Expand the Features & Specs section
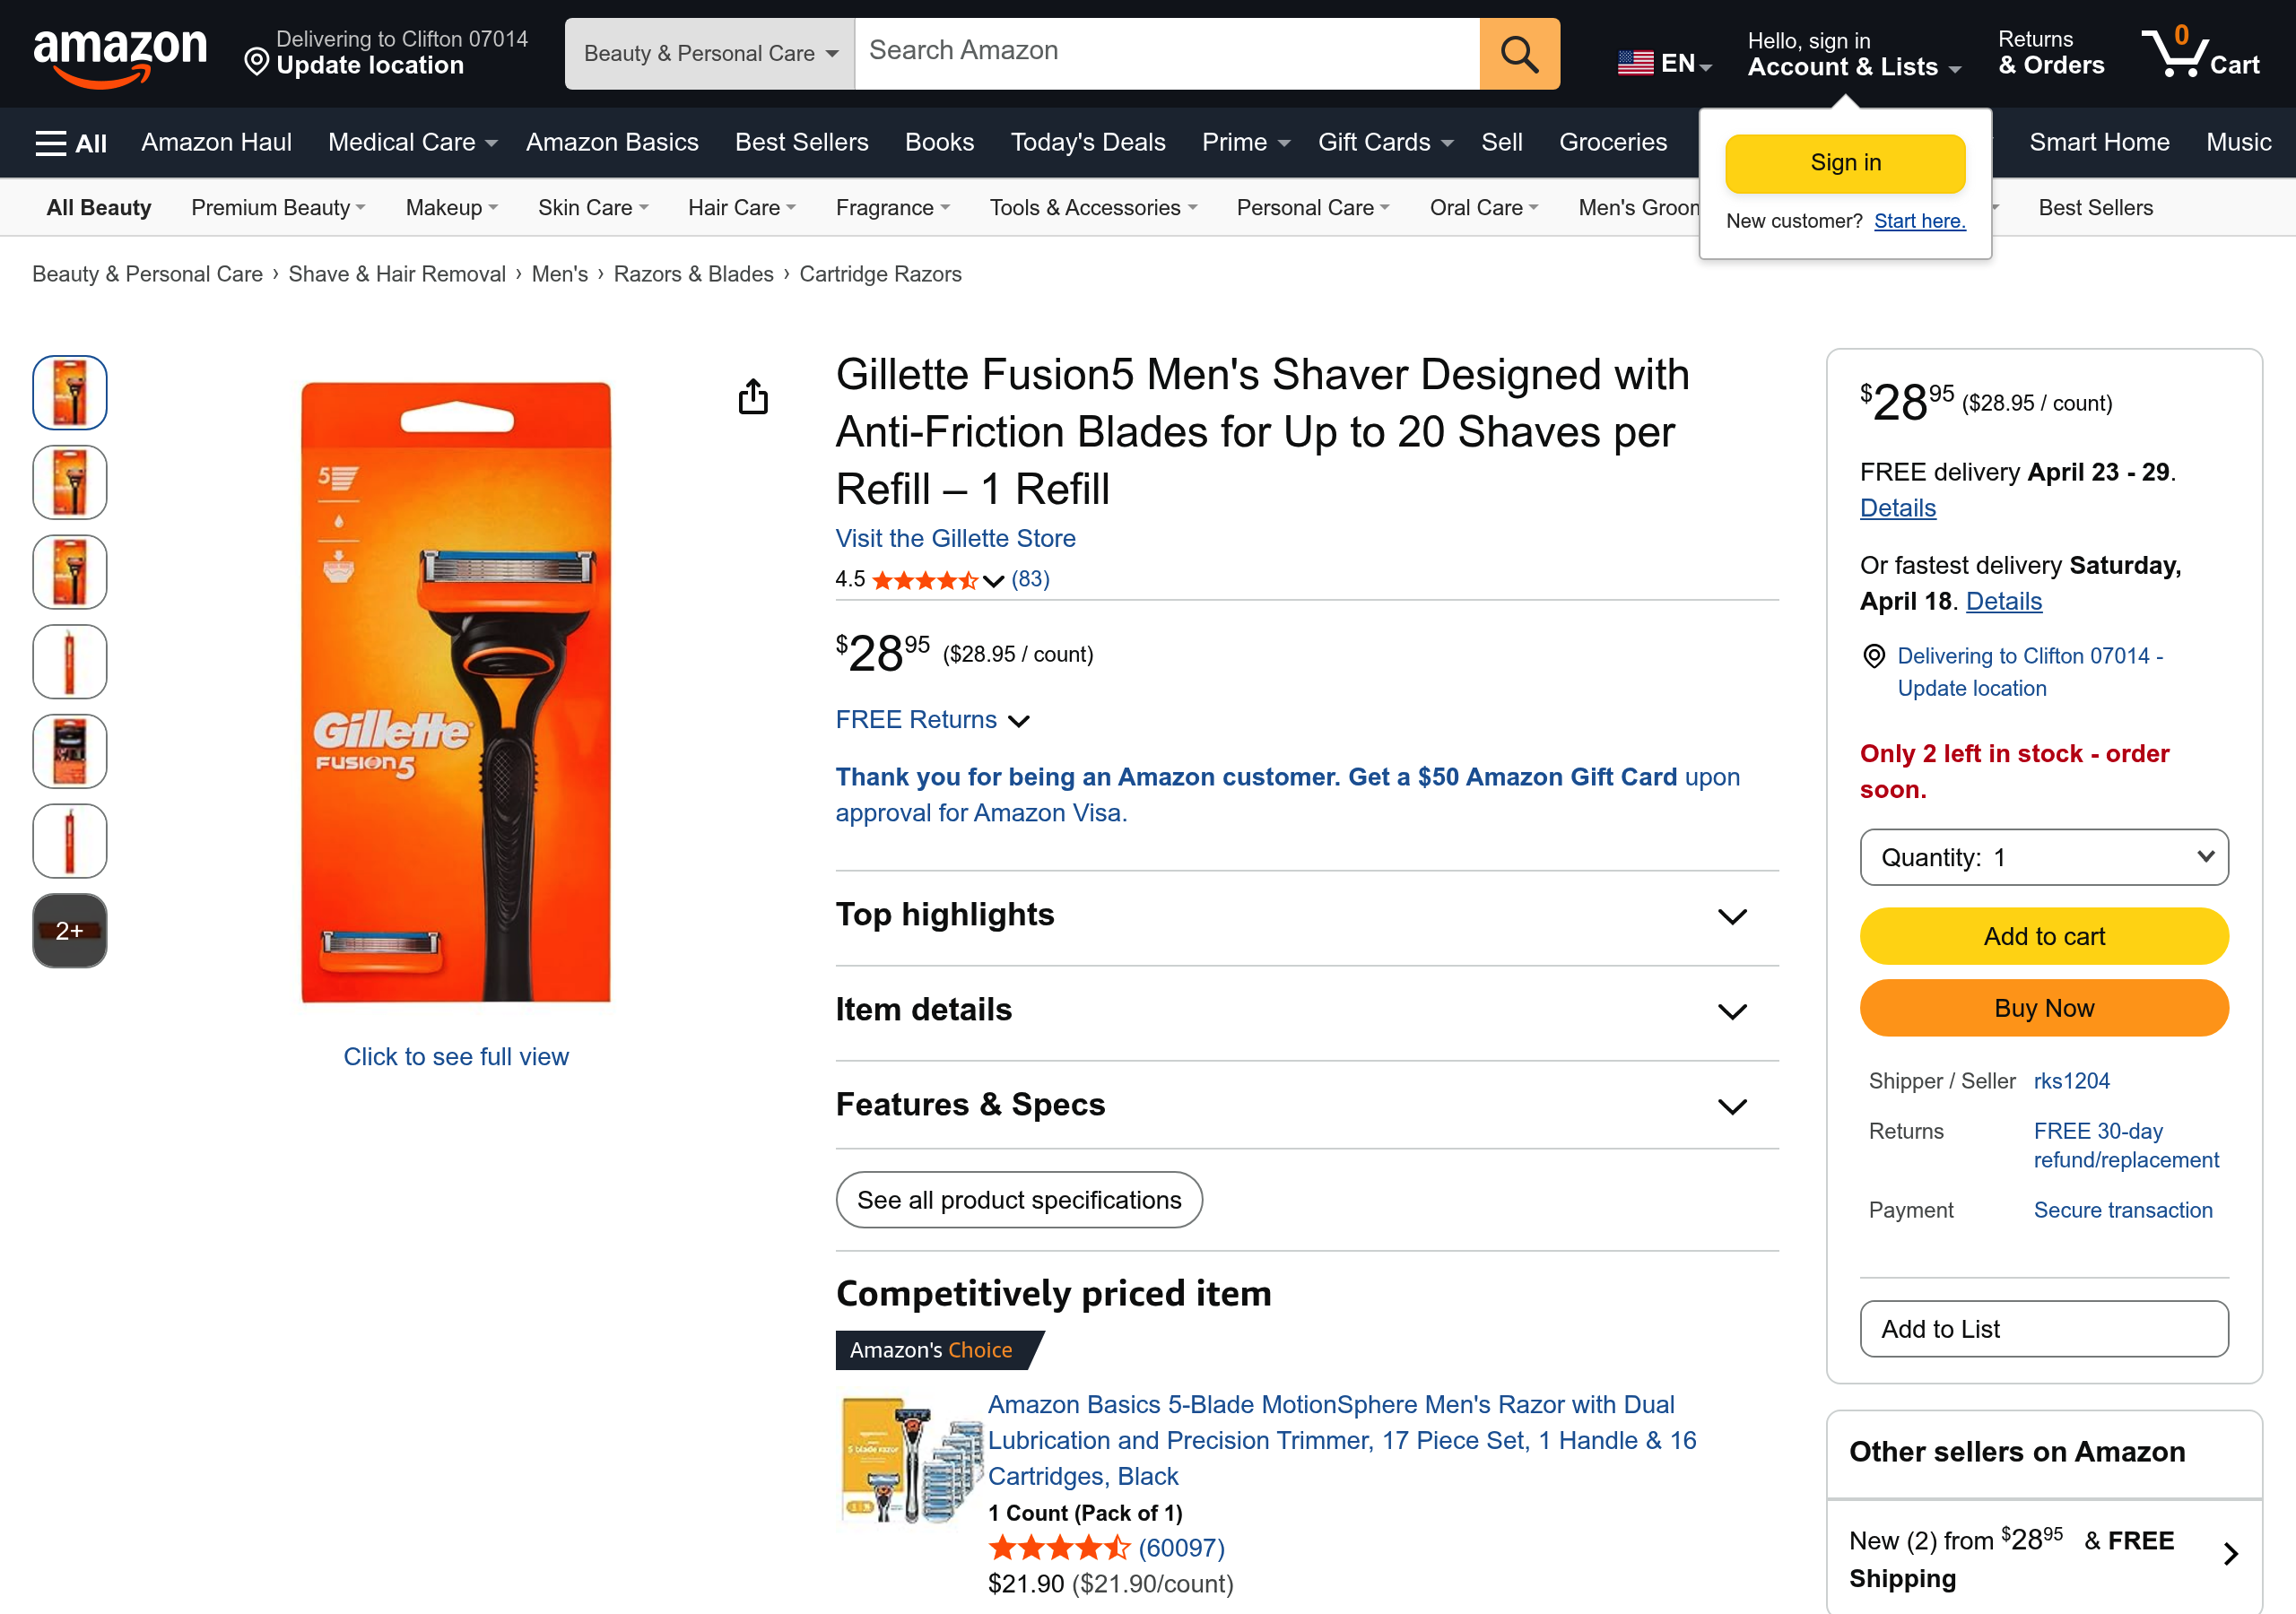Viewport: 2296px width, 1614px height. coord(1733,1107)
